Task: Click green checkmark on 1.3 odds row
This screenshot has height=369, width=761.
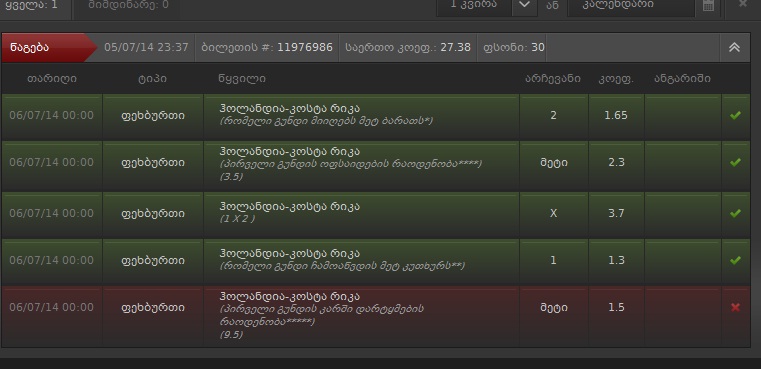Action: coord(735,260)
